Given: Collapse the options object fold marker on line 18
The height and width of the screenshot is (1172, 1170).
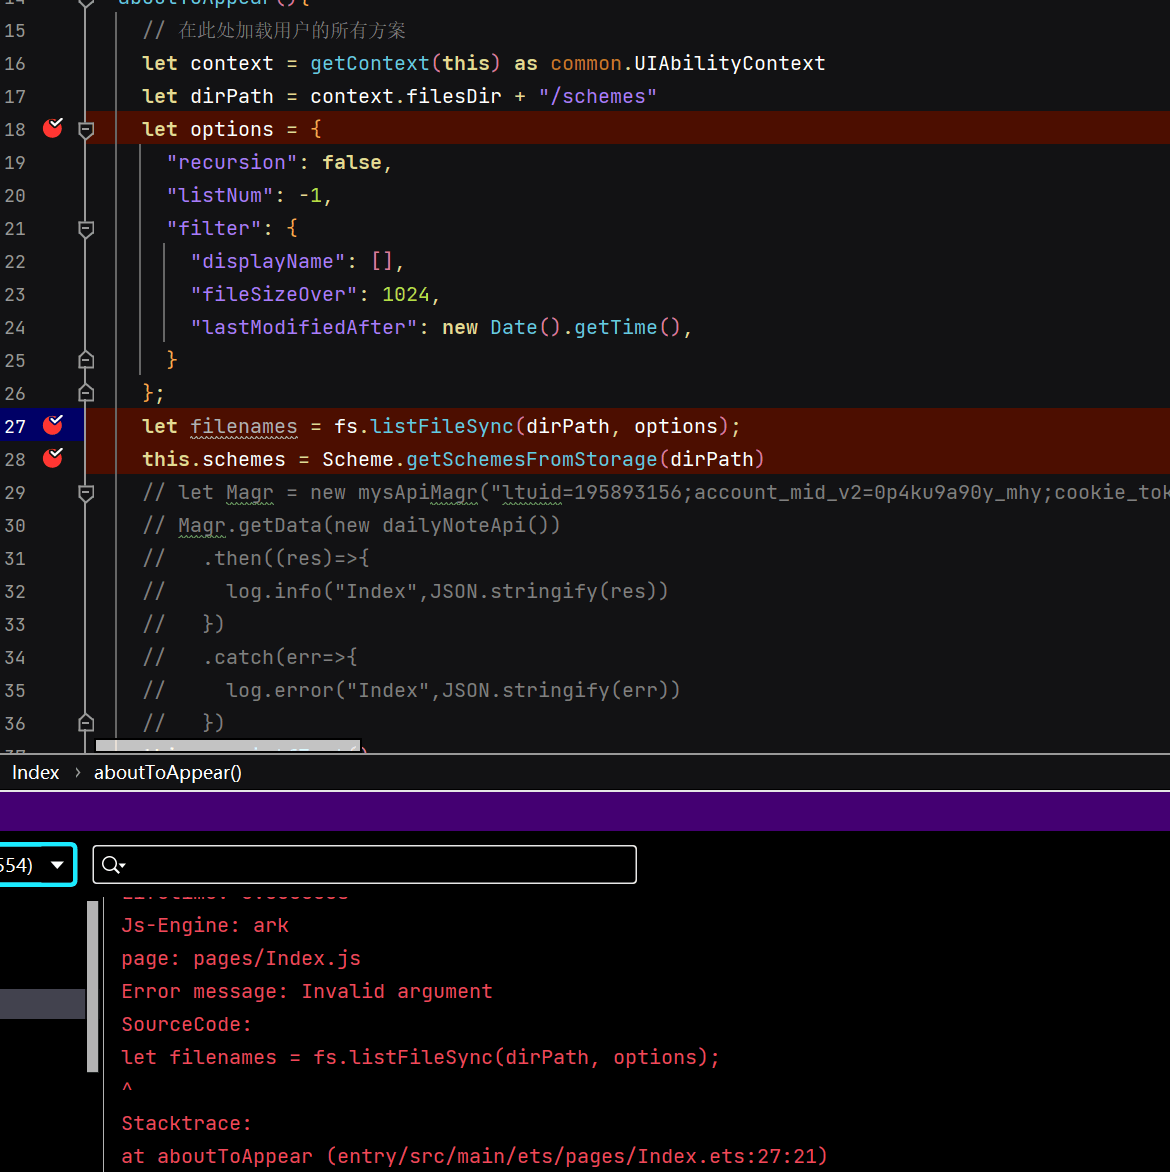Looking at the screenshot, I should pyautogui.click(x=86, y=129).
